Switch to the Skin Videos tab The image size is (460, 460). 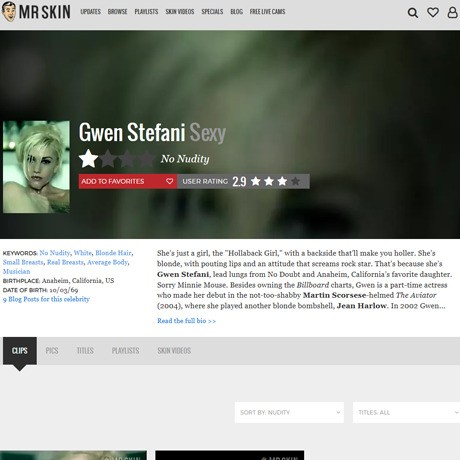pyautogui.click(x=174, y=351)
